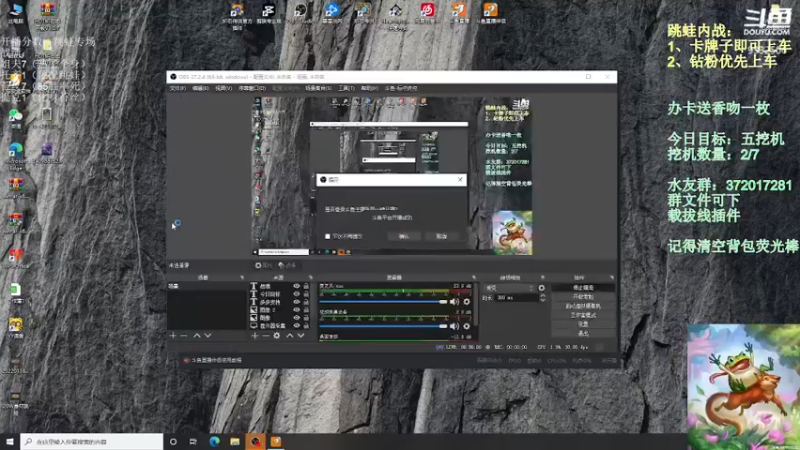Toggle visibility of the second text source
The width and height of the screenshot is (800, 450).
click(296, 294)
